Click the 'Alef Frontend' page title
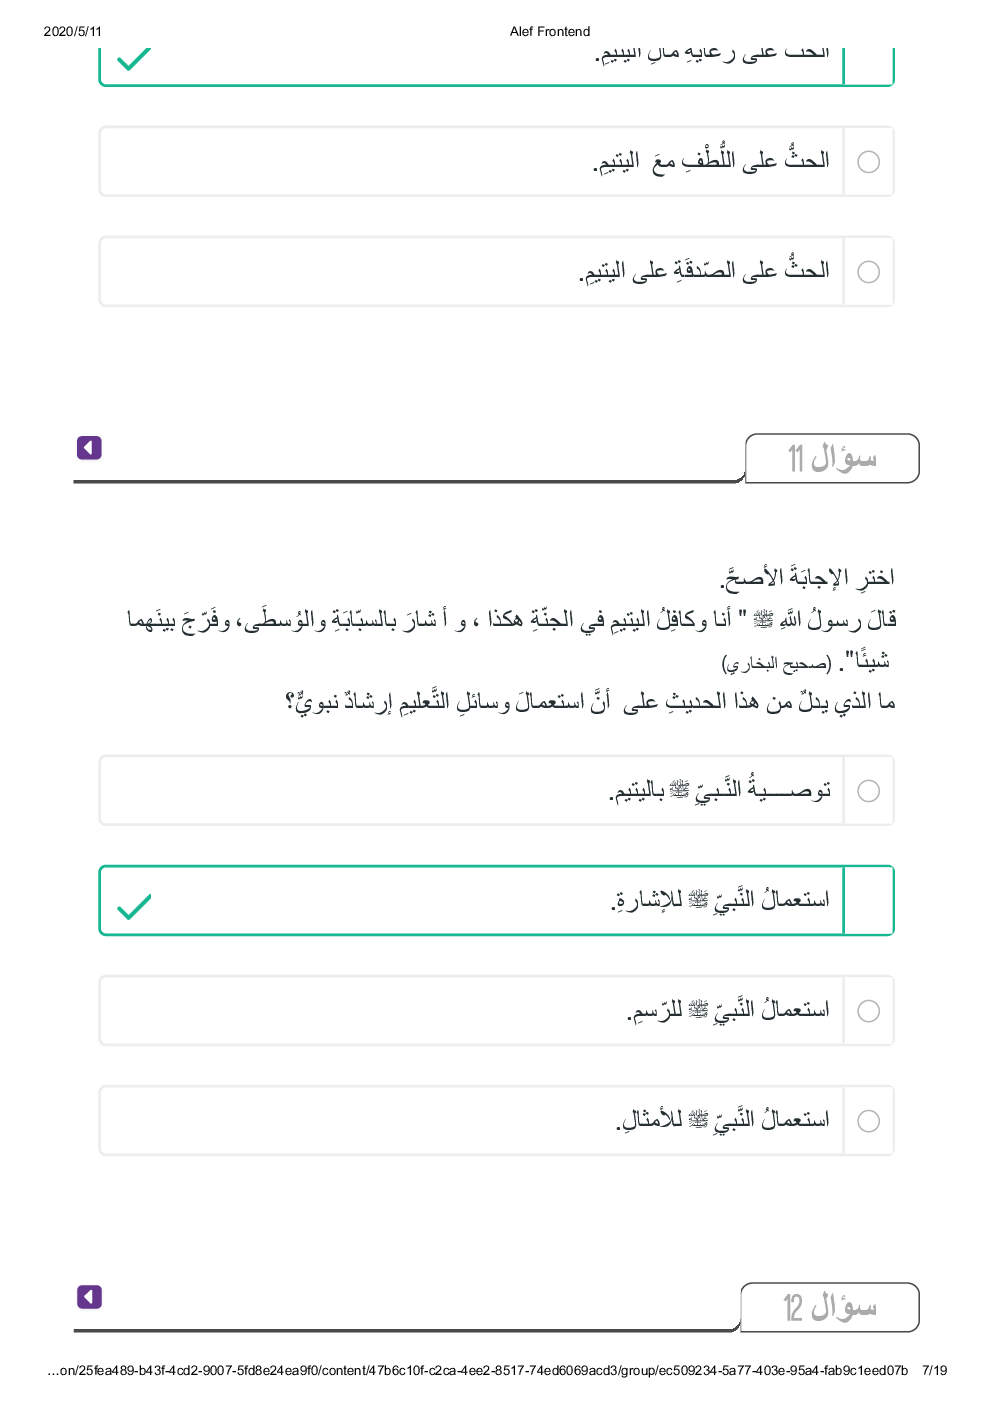Viewport: 992px width, 1403px height. [x=550, y=32]
